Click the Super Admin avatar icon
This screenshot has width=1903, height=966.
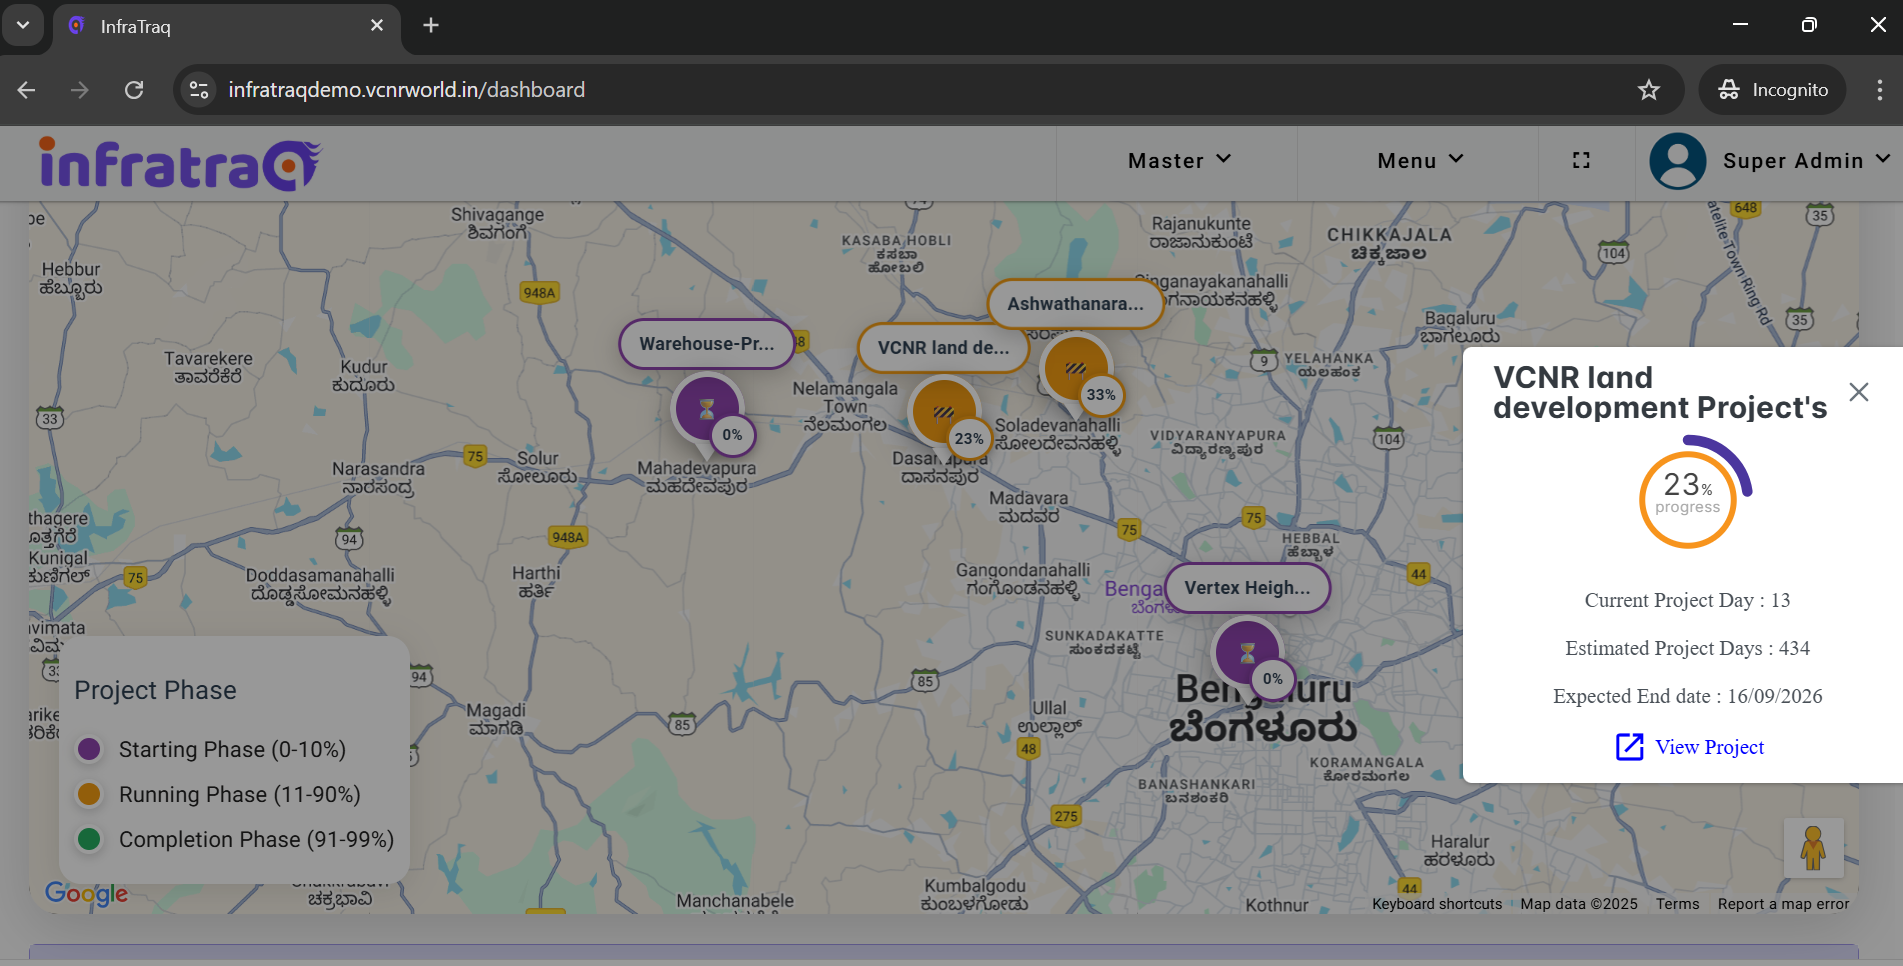1678,161
